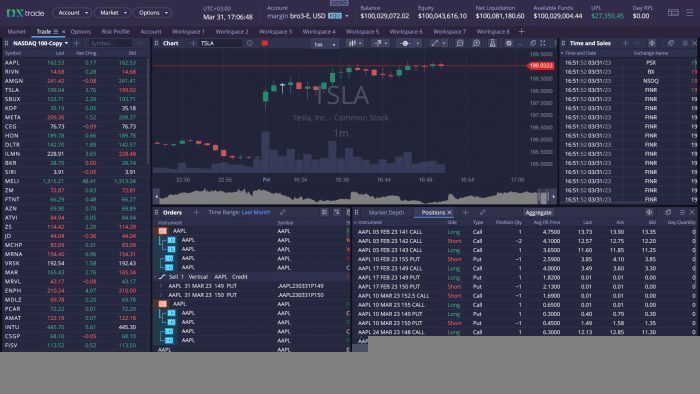700x394 pixels.
Task: Detach the Positions widget
Action: 668,212
